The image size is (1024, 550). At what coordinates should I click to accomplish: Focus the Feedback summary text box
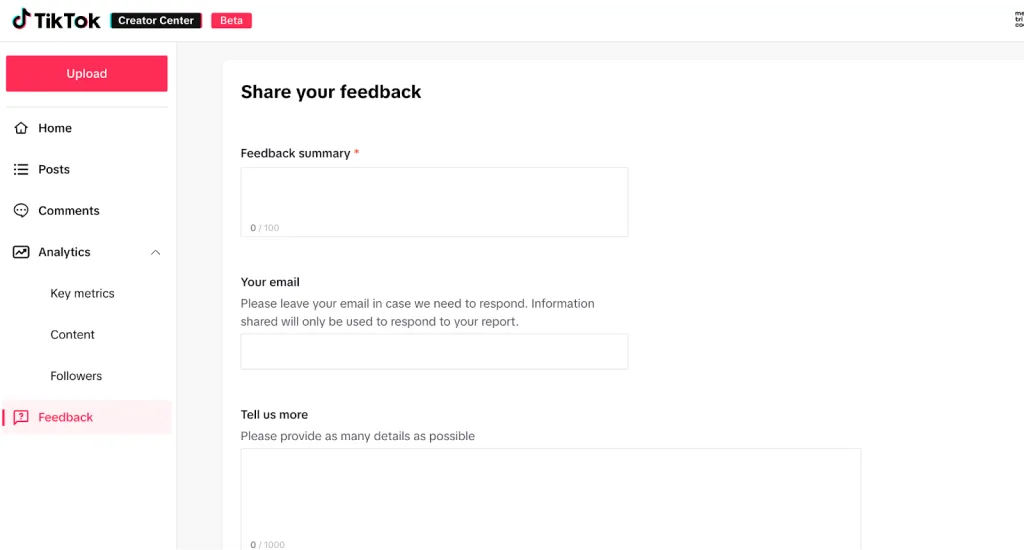pyautogui.click(x=434, y=202)
